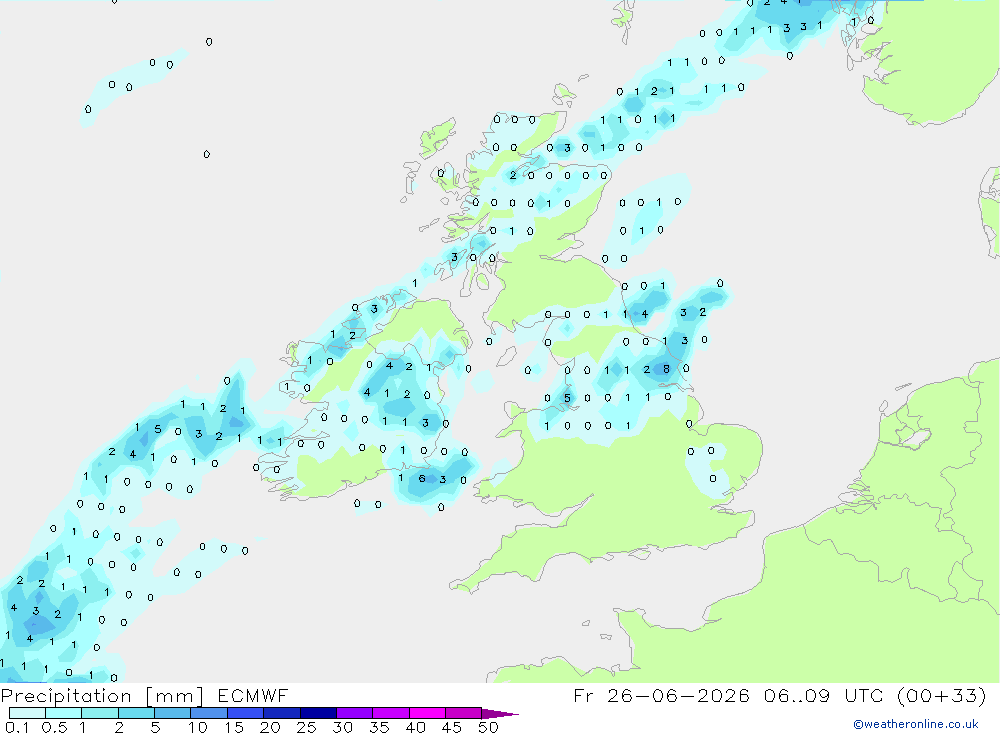Click the 15–20 mm legend color swatch
This screenshot has width=1000, height=733.
coord(246,713)
